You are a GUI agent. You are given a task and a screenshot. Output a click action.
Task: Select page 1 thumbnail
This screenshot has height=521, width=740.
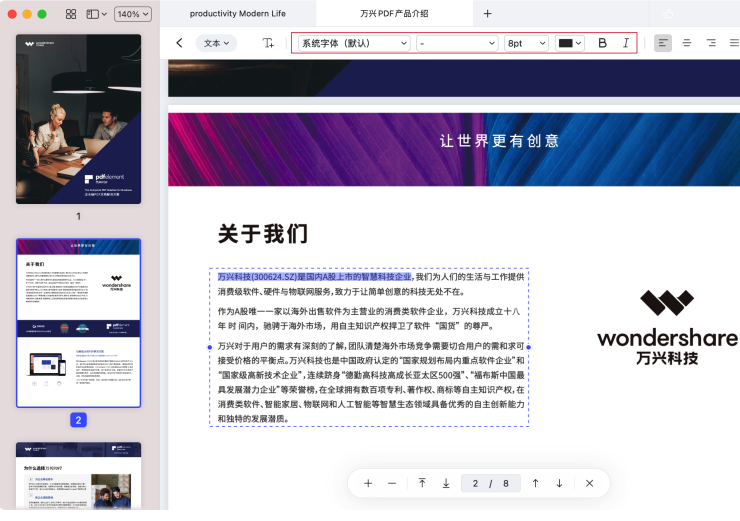click(x=78, y=119)
